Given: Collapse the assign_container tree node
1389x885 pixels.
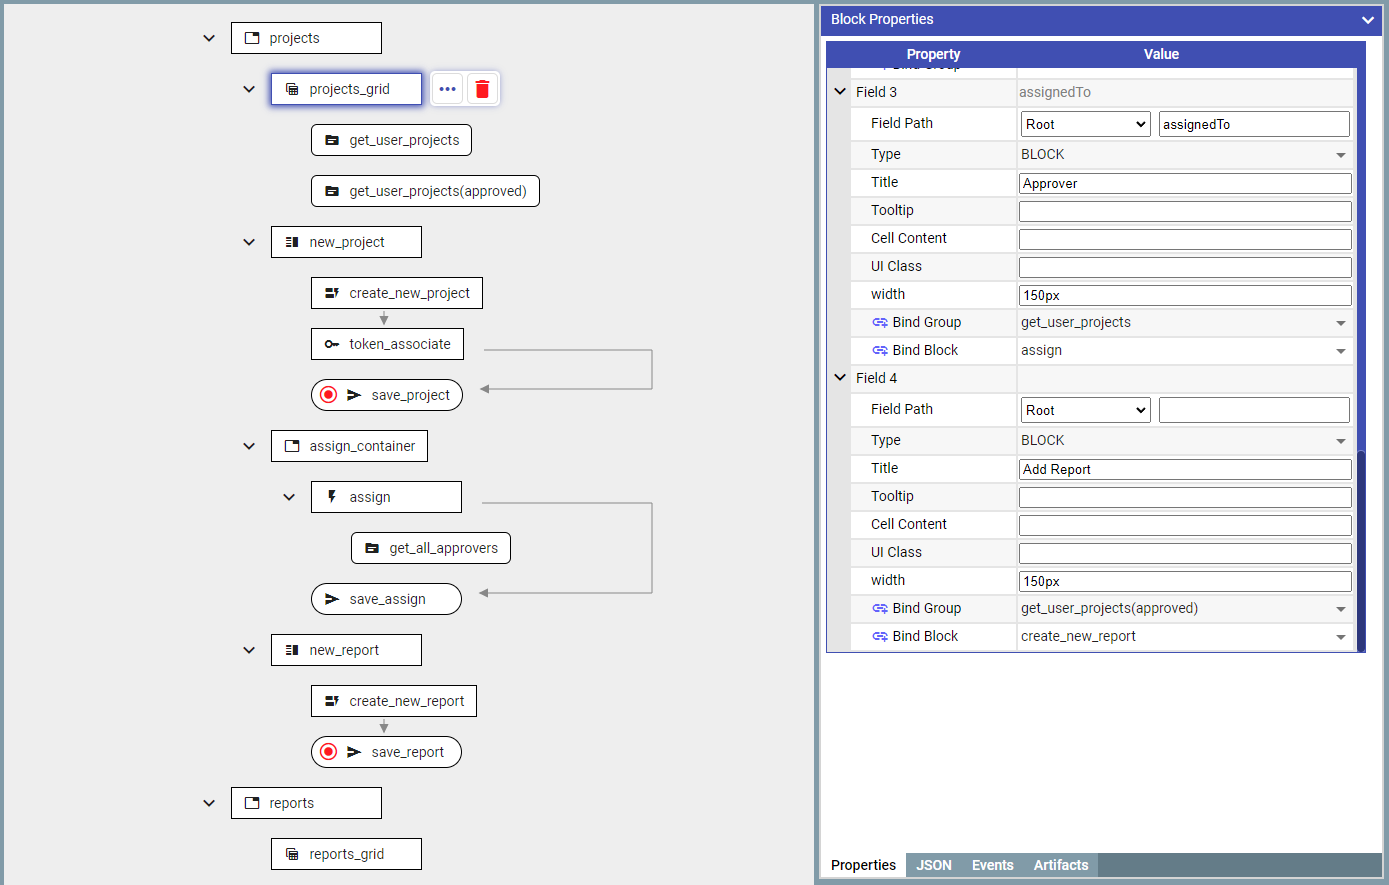Looking at the screenshot, I should [x=249, y=446].
